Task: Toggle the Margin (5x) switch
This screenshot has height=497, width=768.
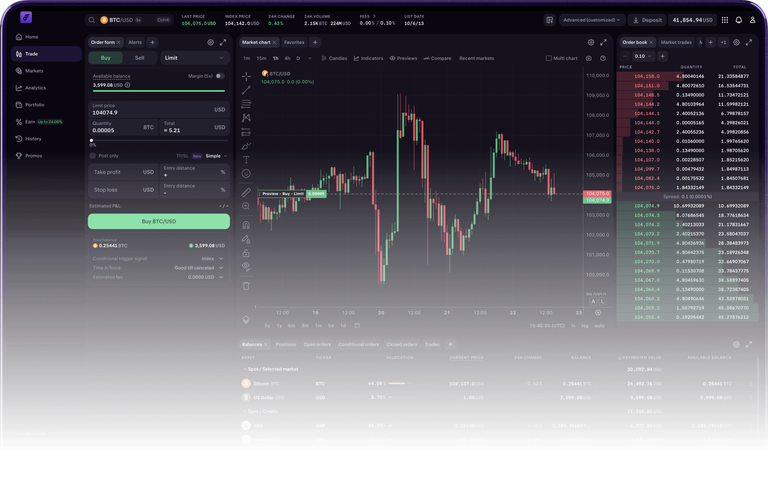Action: (x=220, y=76)
